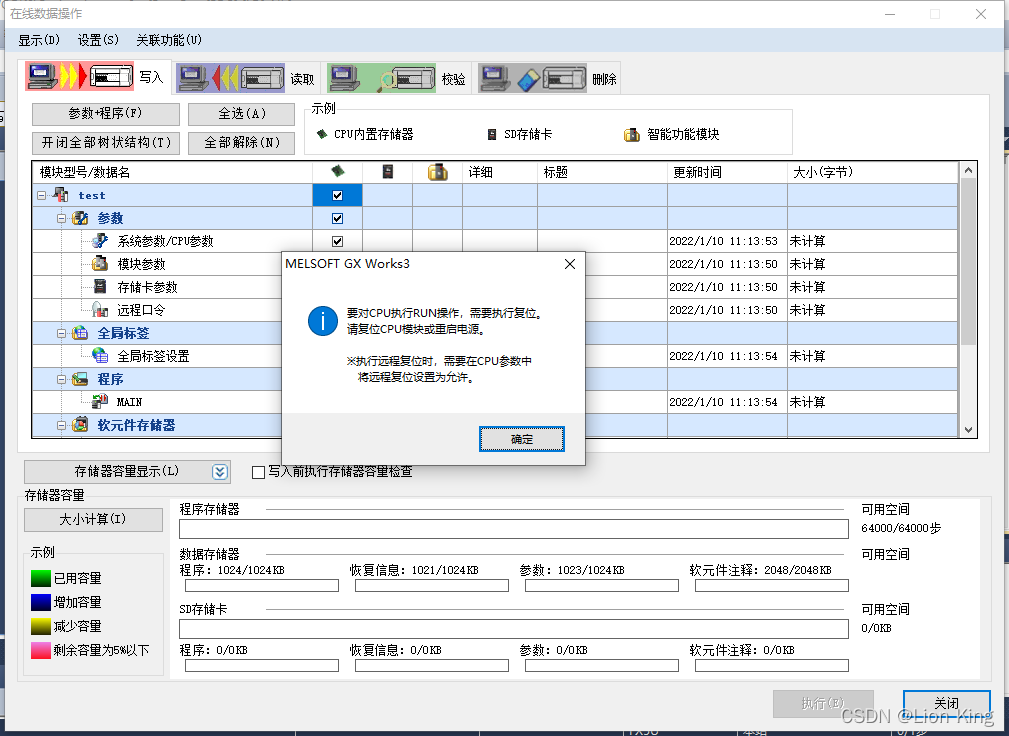Click the yellow 减少容量 swatch
The image size is (1009, 736).
[x=41, y=626]
